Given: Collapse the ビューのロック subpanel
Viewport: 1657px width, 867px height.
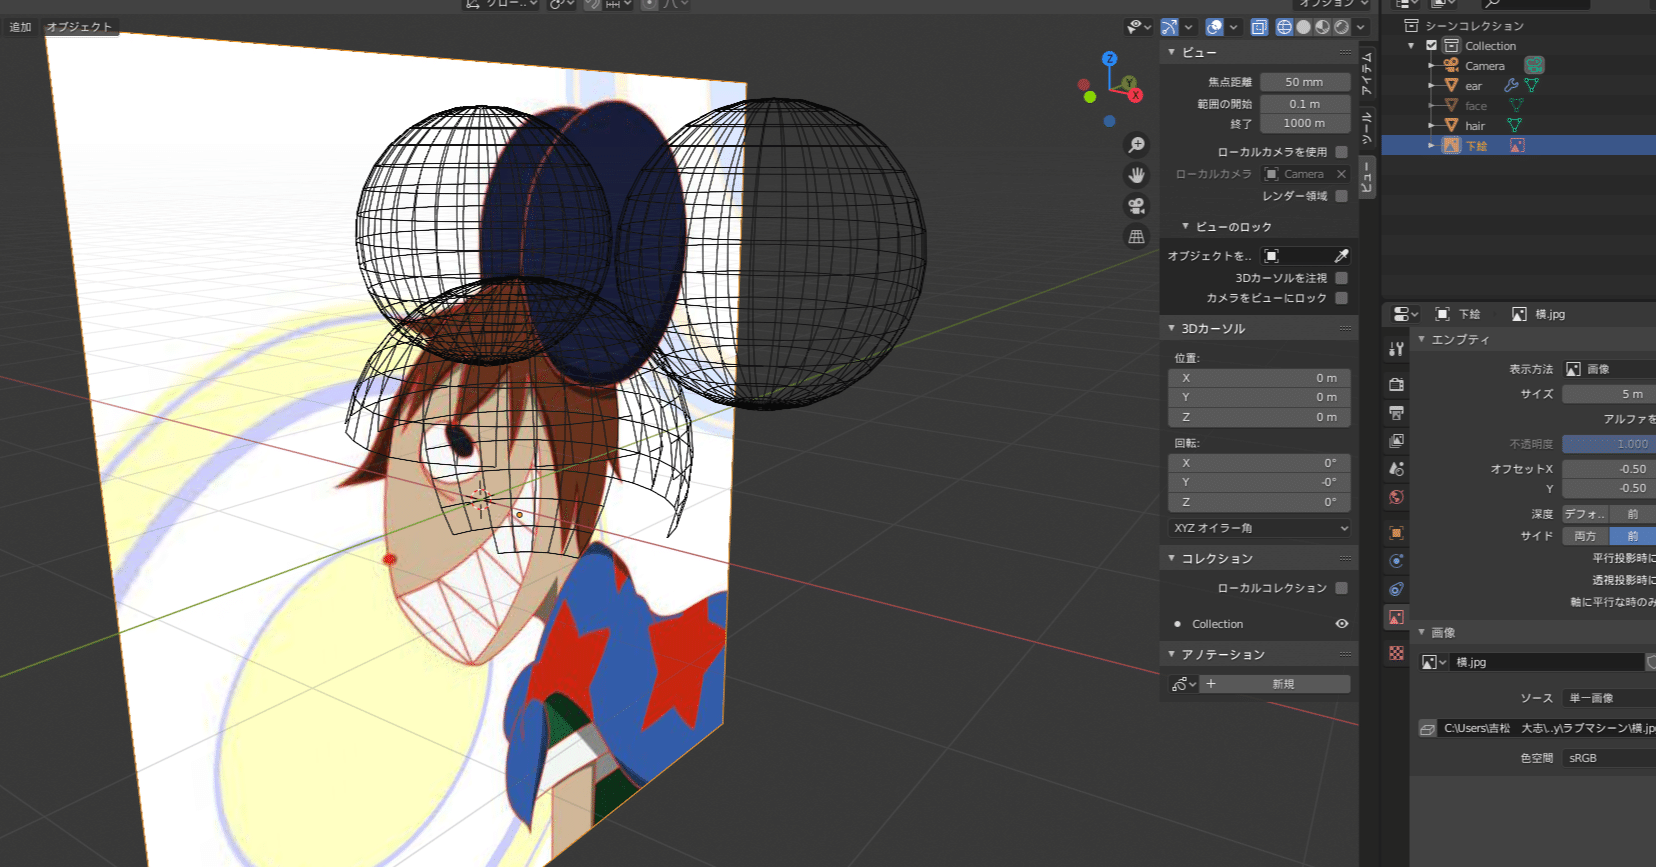Looking at the screenshot, I should [x=1185, y=227].
